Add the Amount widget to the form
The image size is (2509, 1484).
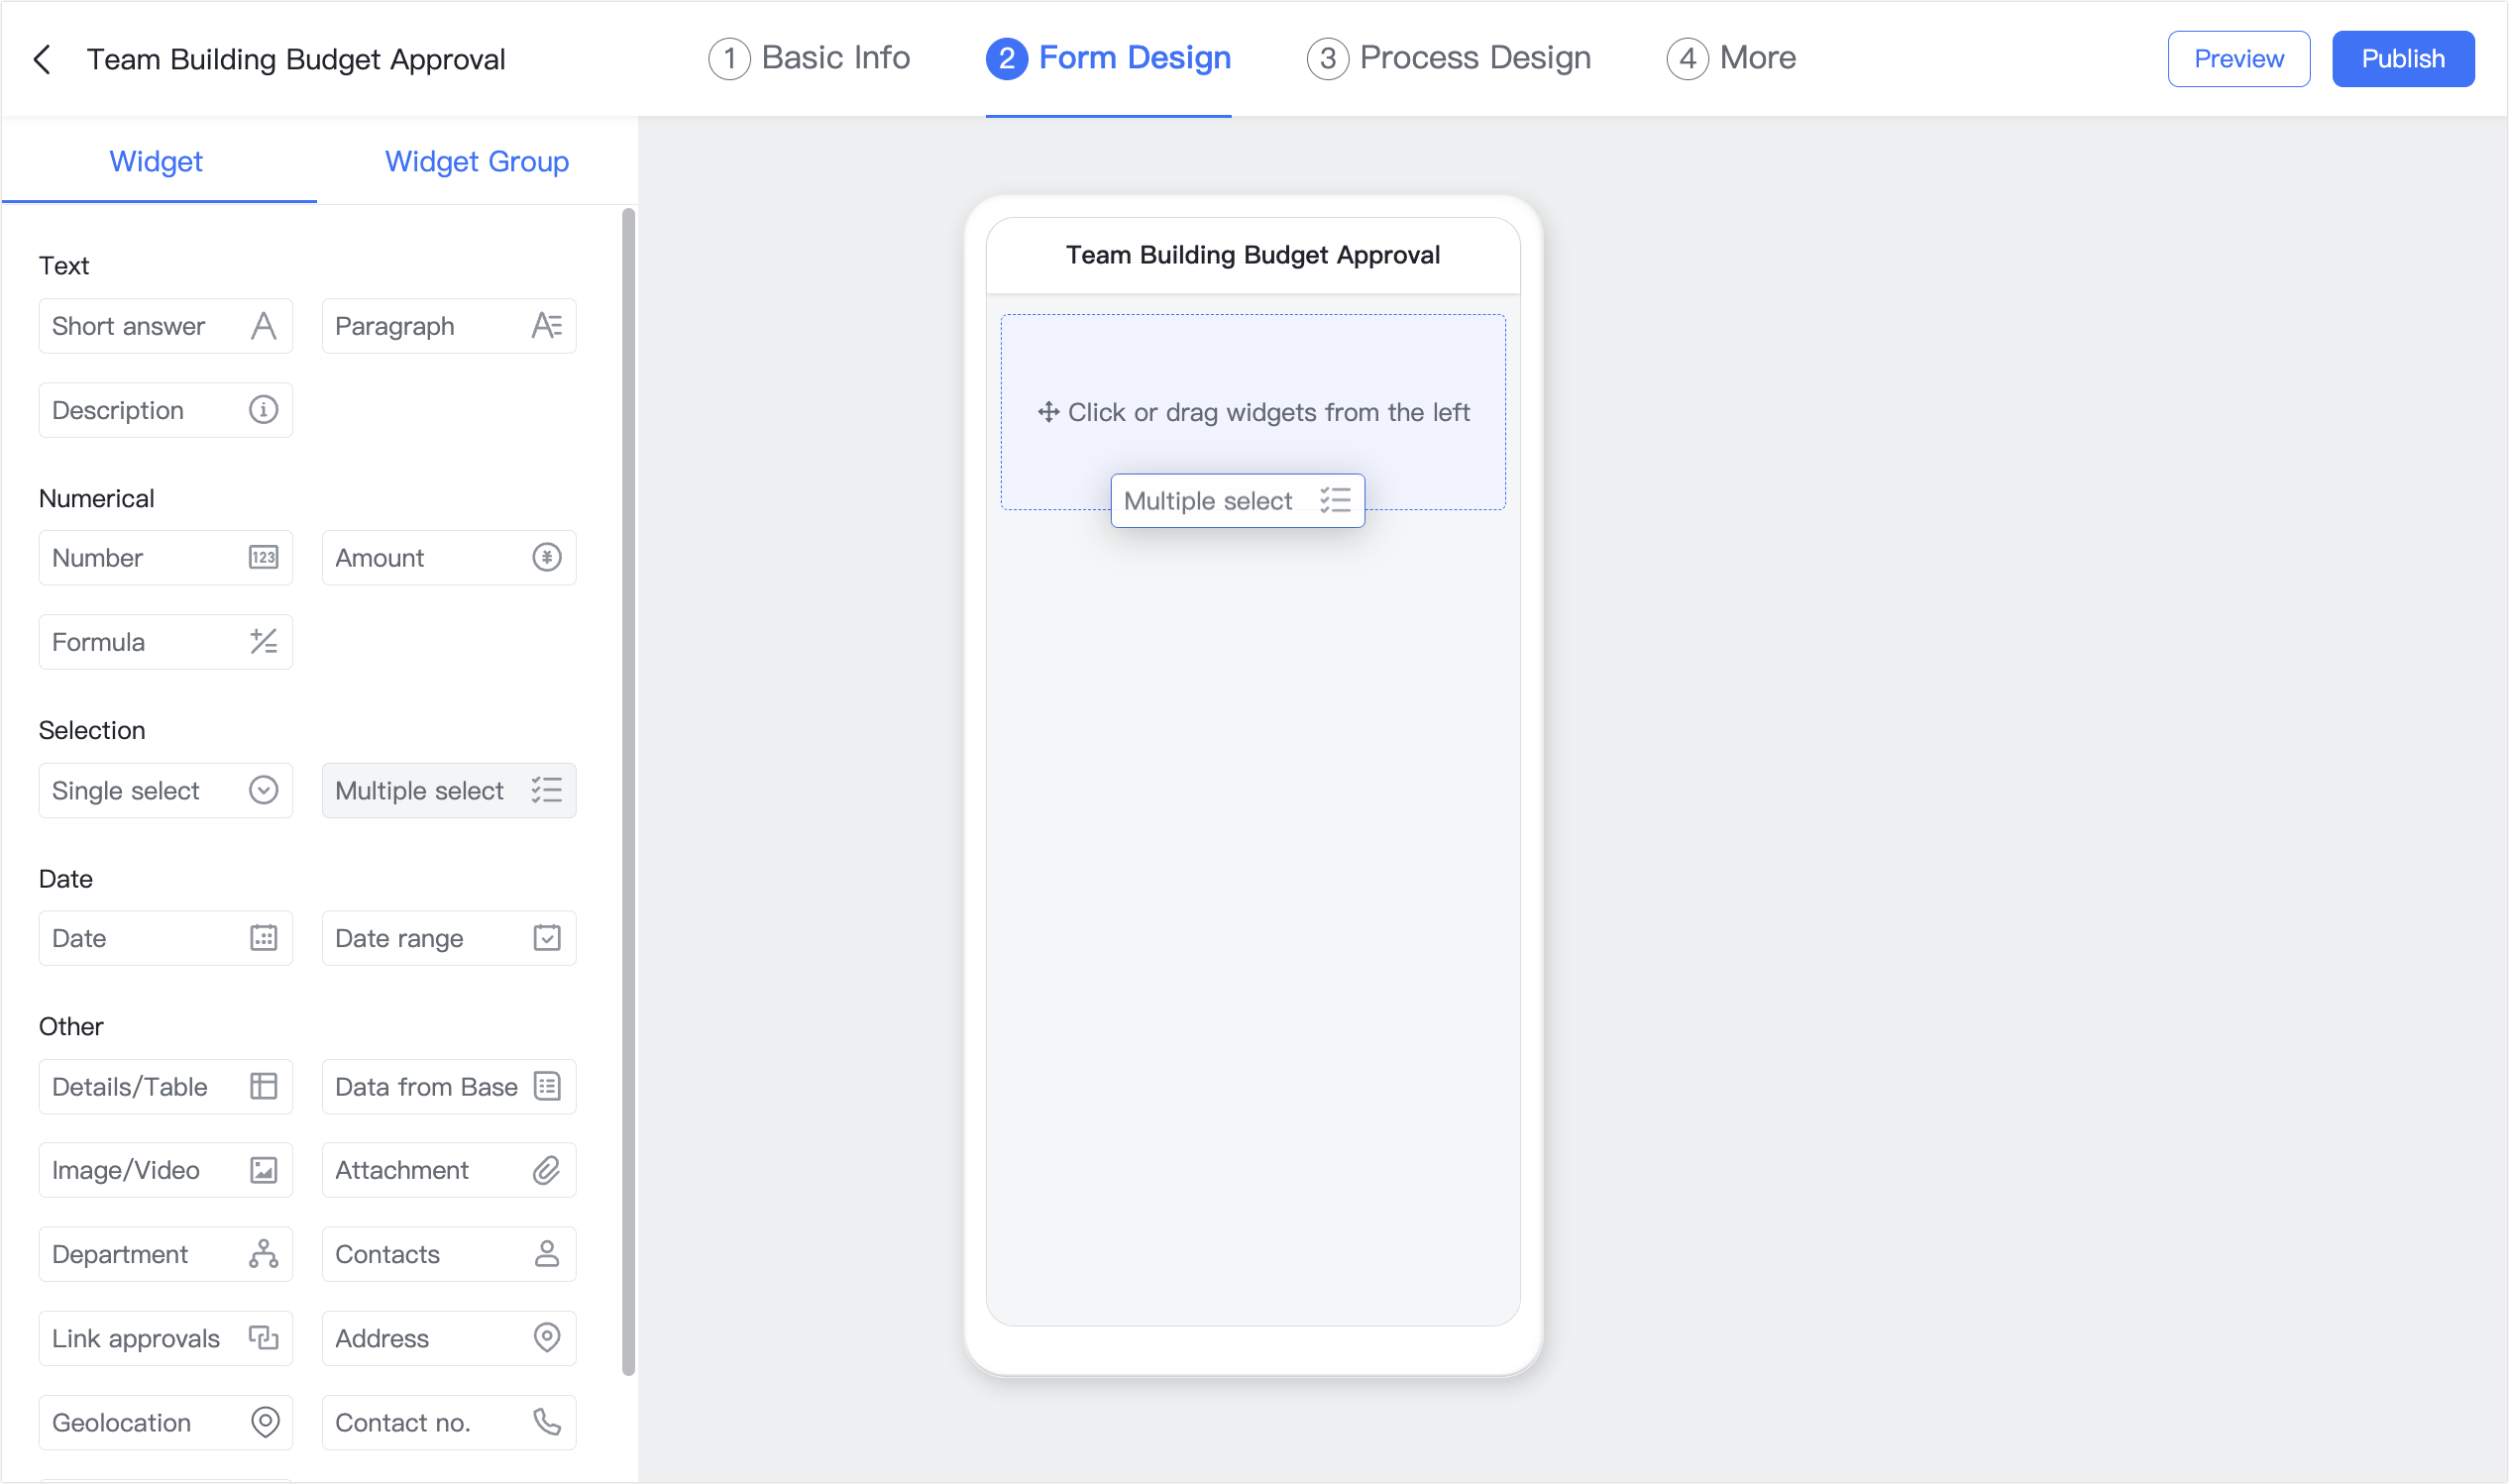(448, 557)
